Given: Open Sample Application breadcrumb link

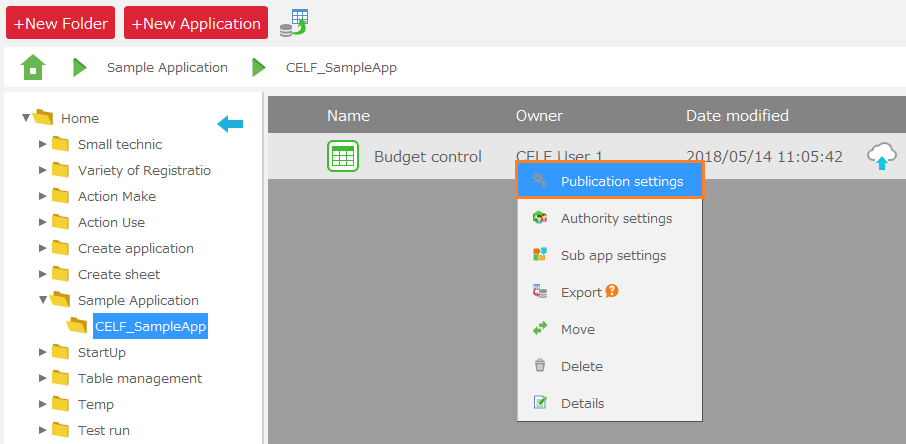Looking at the screenshot, I should [167, 68].
